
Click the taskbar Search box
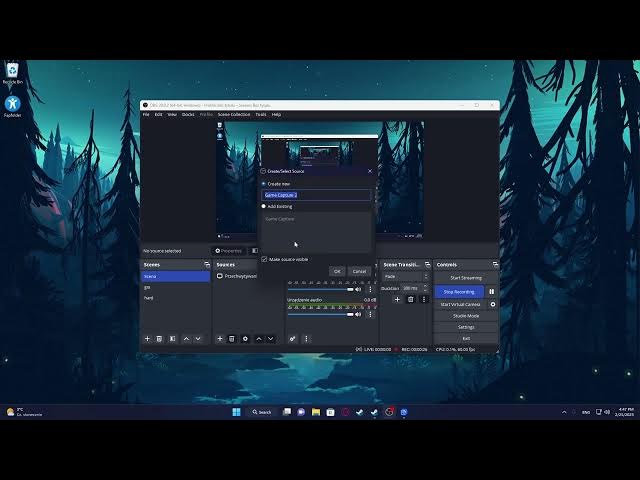262,412
